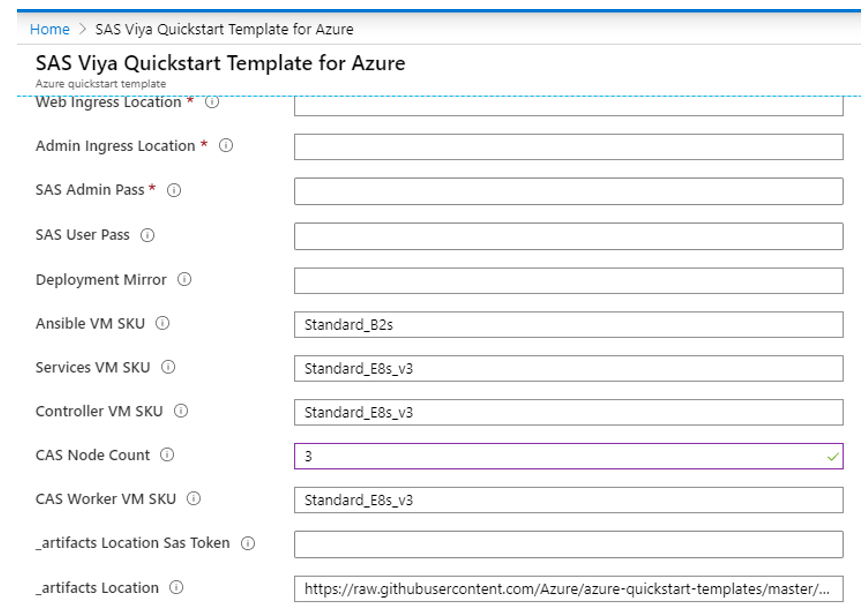
Task: Click info icon beside Ansible VM SKU
Action: pos(163,324)
